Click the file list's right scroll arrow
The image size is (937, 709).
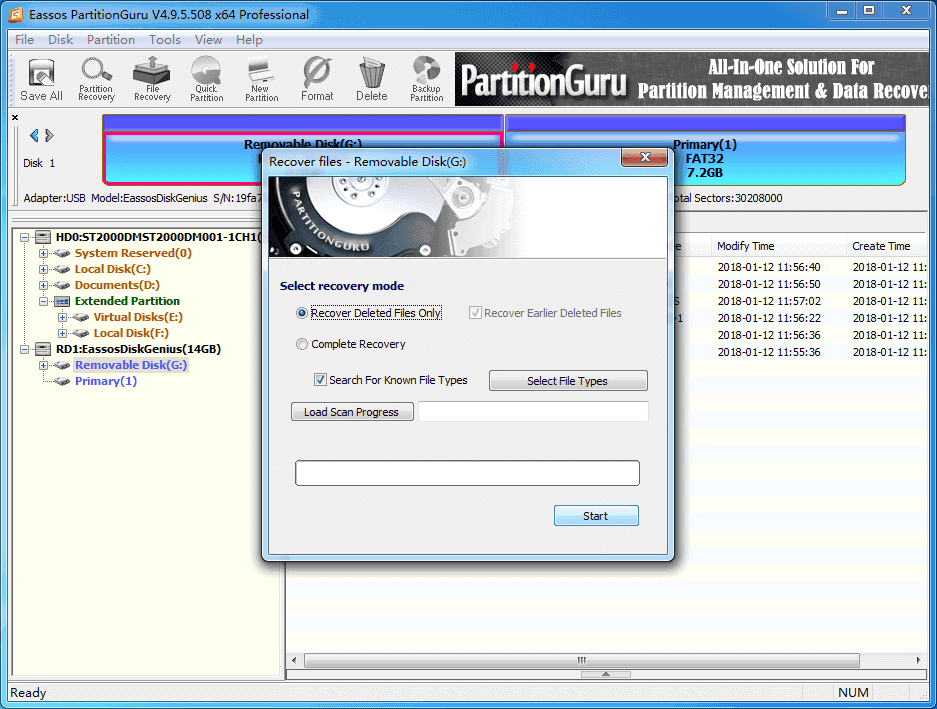(x=918, y=661)
